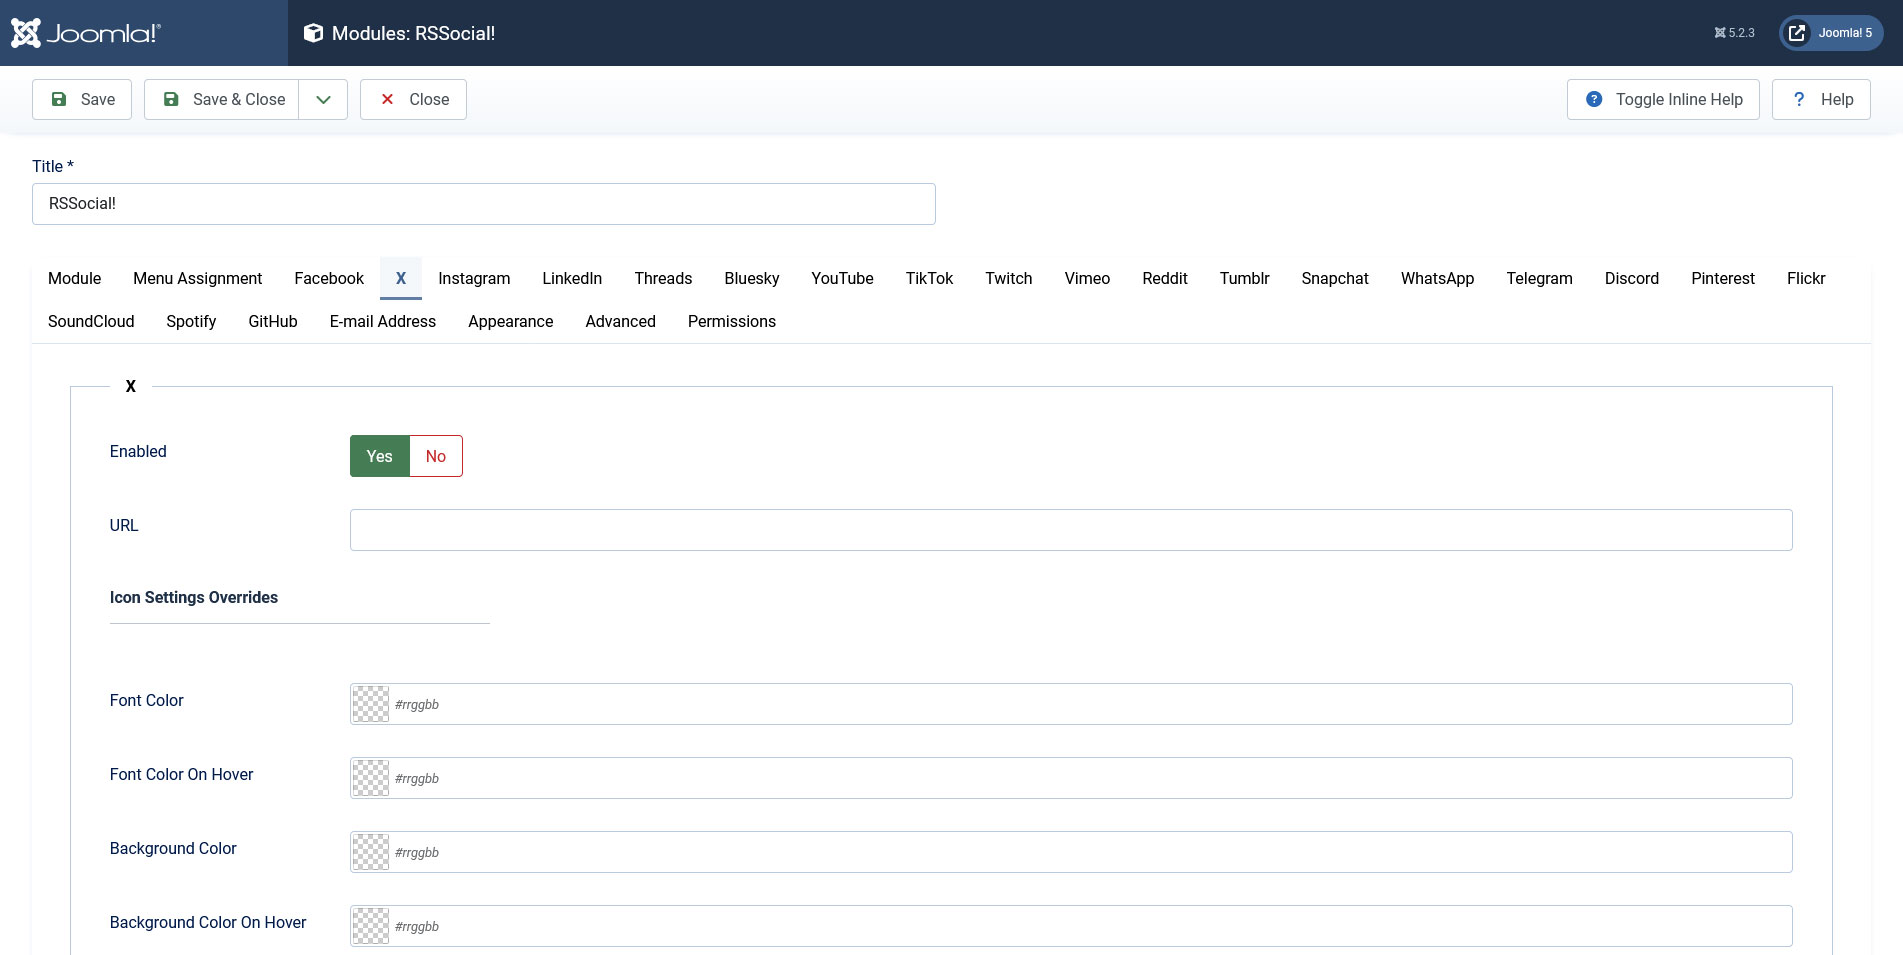The image size is (1903, 955).
Task: Open the SoundCloud tab
Action: (91, 321)
